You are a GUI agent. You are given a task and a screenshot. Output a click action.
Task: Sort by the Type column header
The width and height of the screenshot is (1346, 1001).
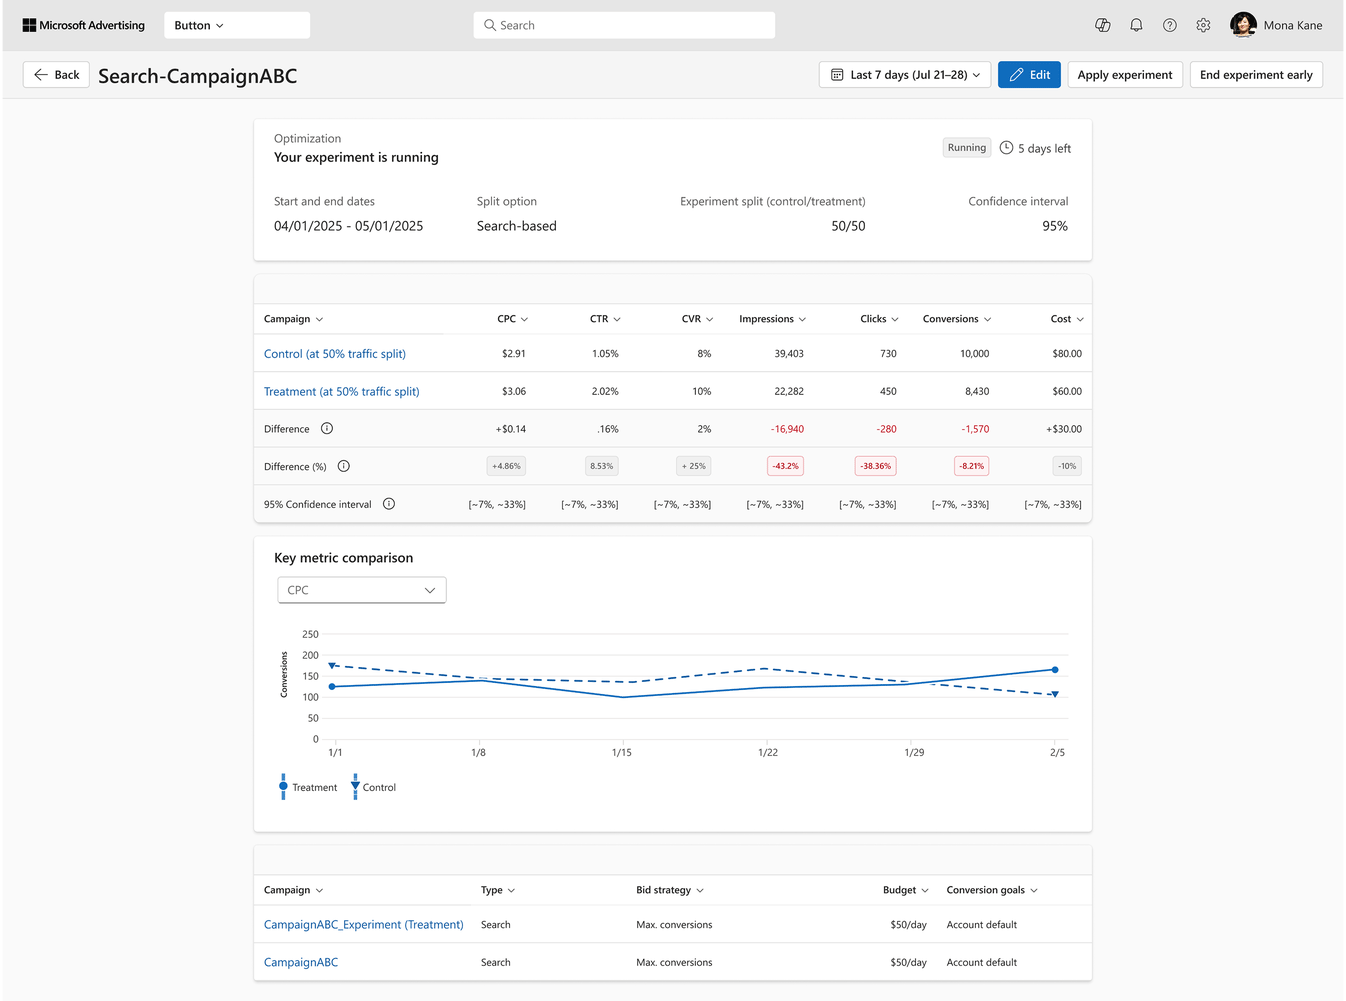pyautogui.click(x=498, y=890)
